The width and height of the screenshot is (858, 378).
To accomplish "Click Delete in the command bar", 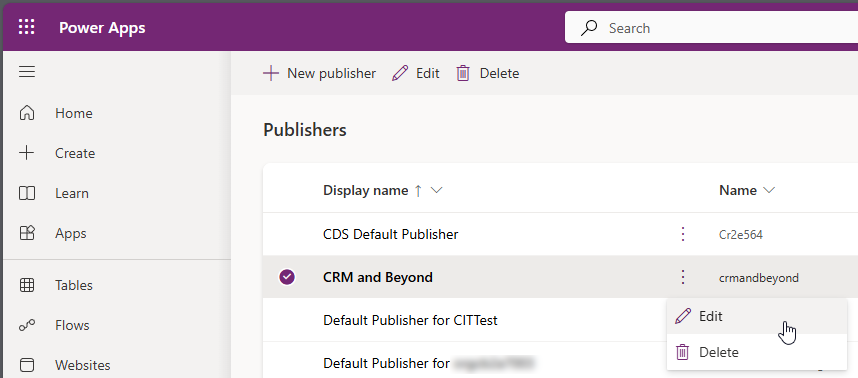I will click(x=488, y=73).
